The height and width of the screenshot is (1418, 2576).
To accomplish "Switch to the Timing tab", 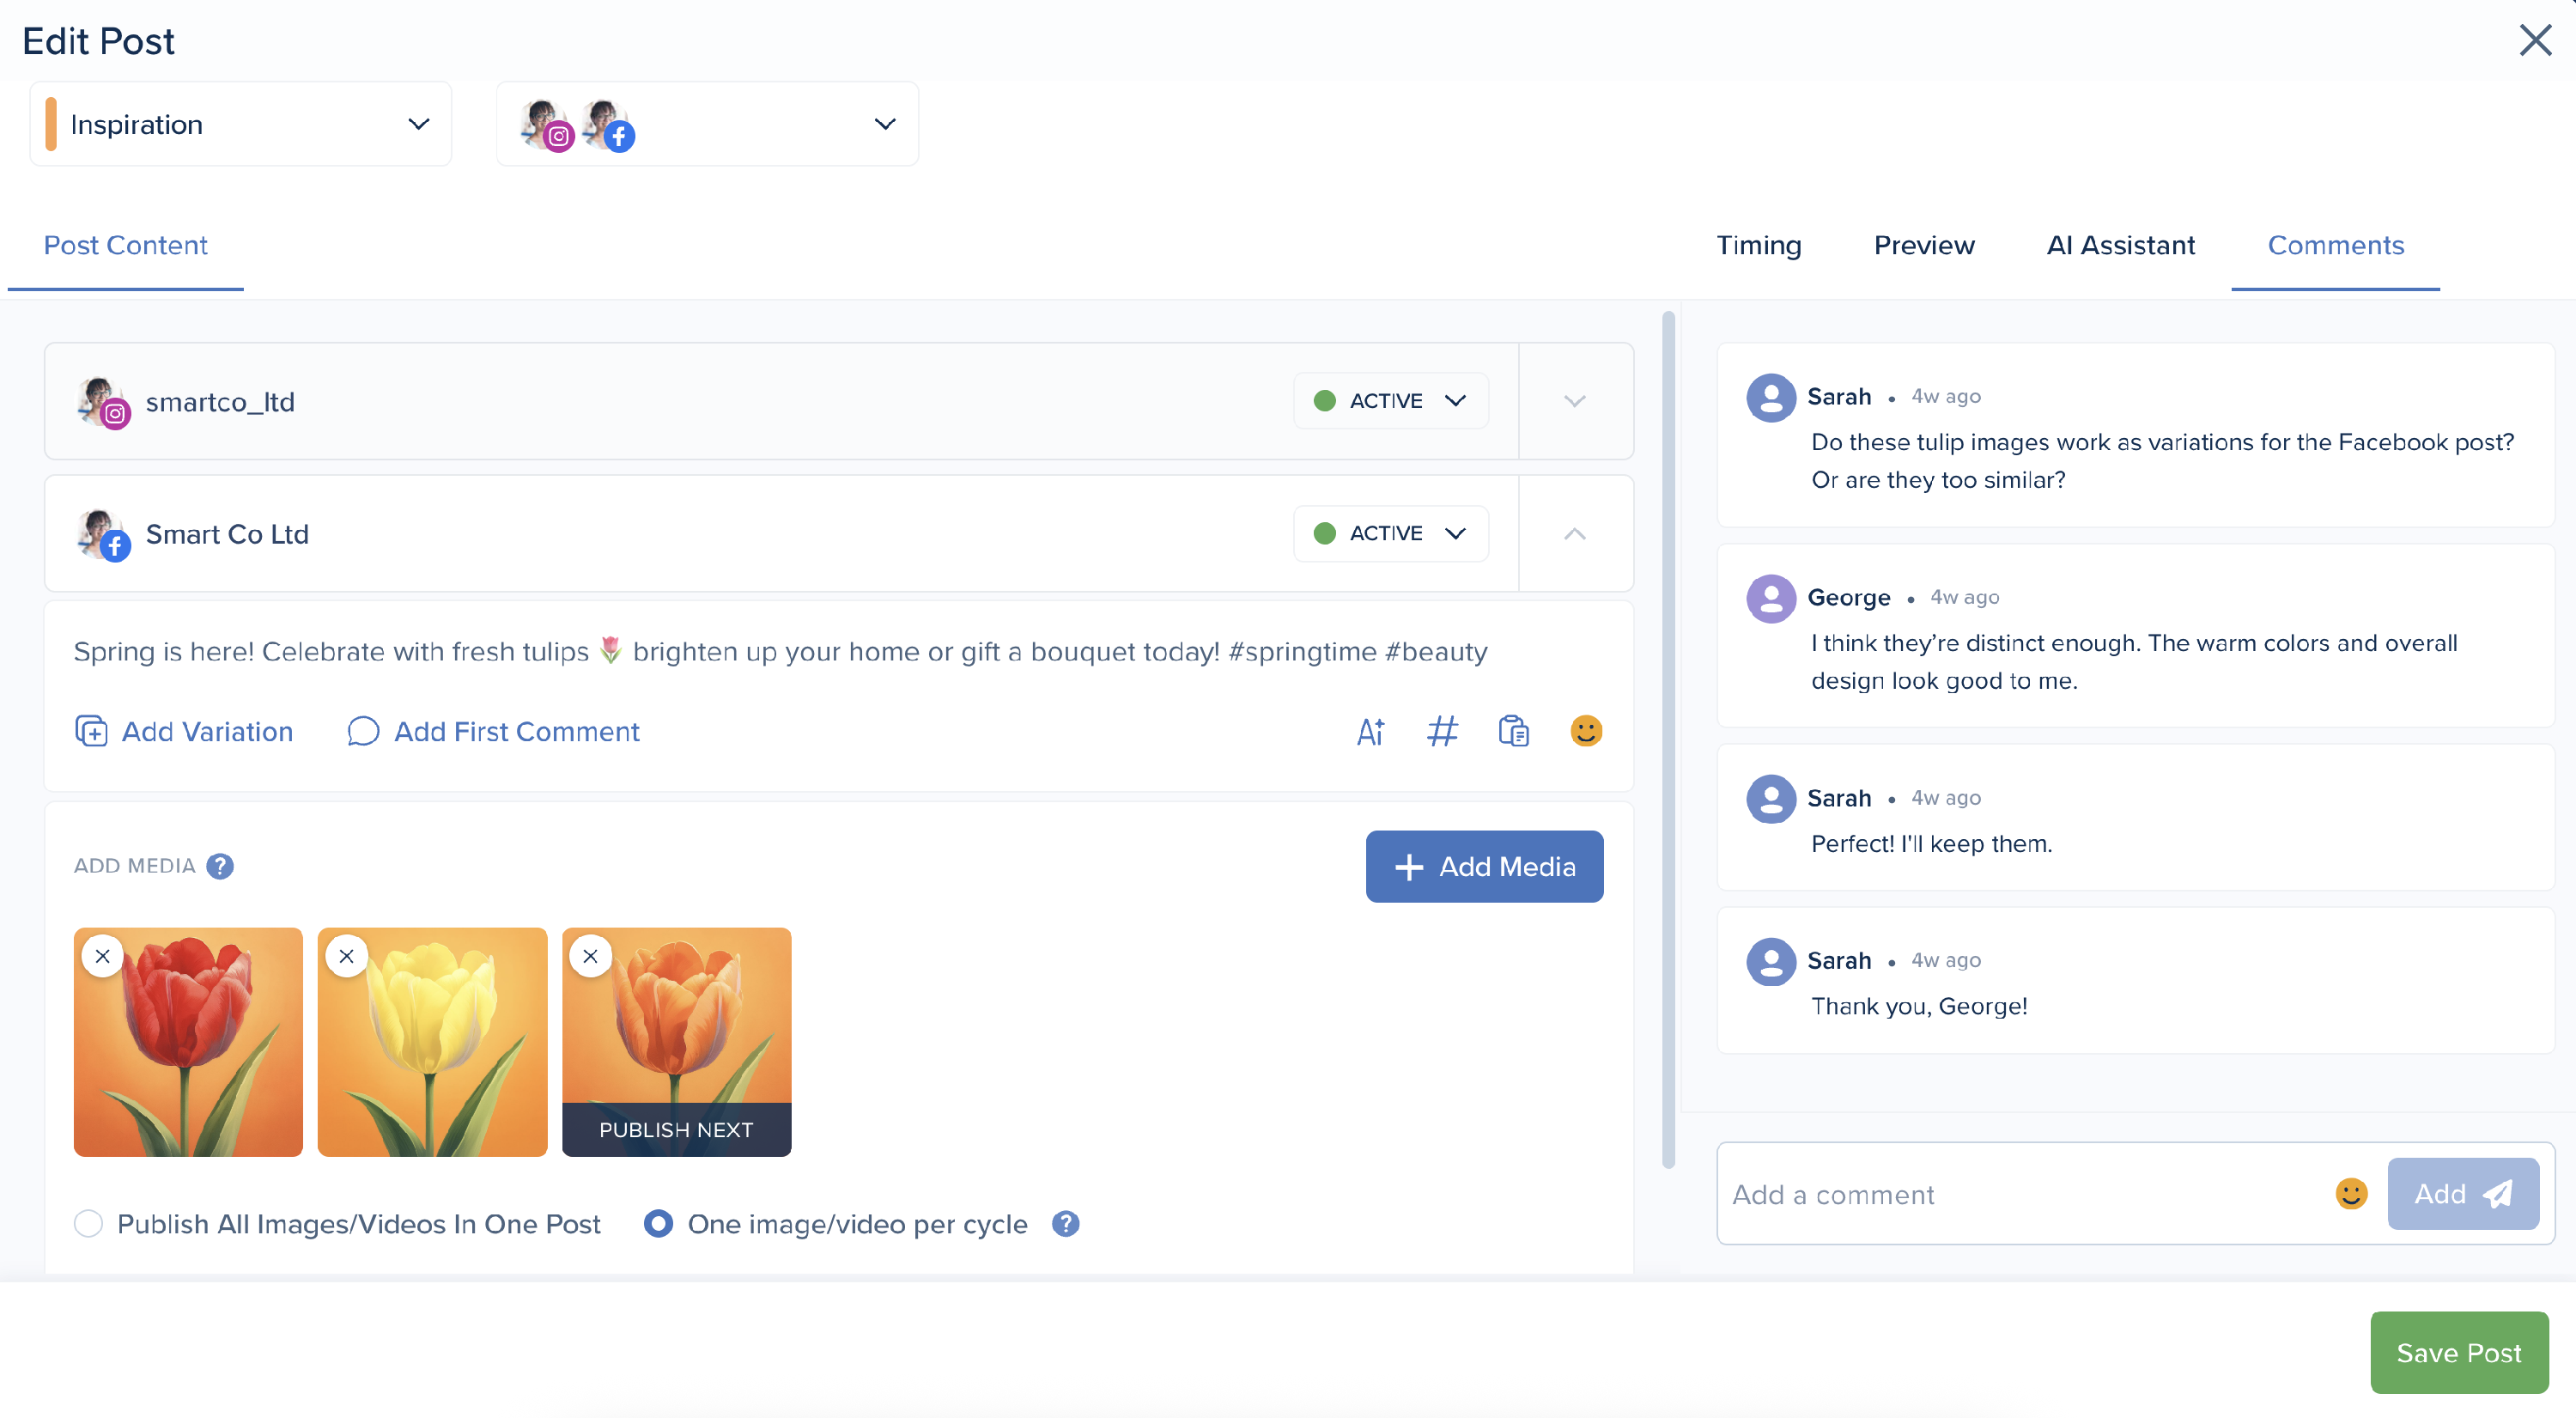I will point(1758,246).
